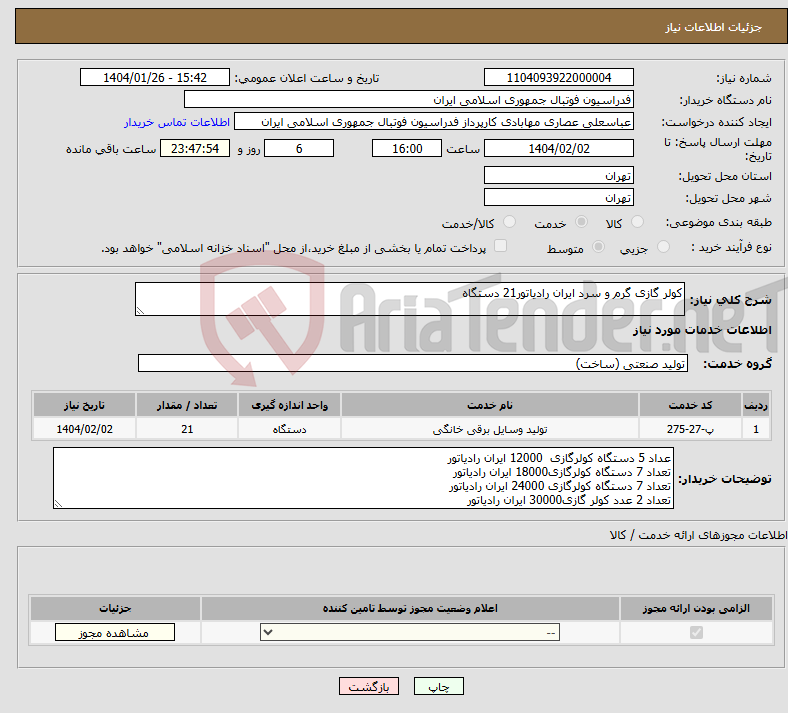Click the شهر محل تحویل تهران field
This screenshot has height=713, width=788.
[558, 197]
